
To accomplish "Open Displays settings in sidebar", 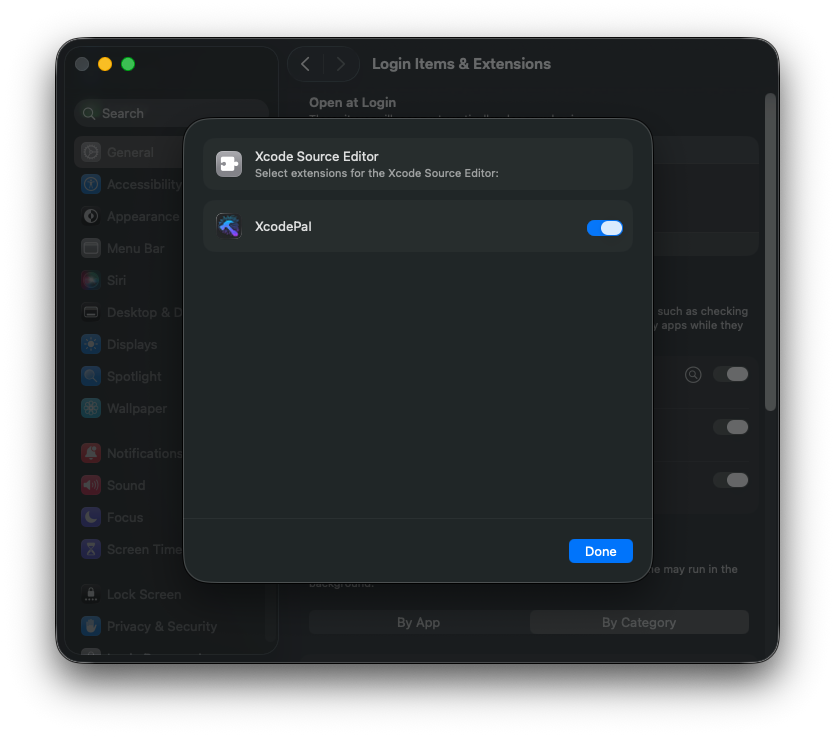I will 129,344.
